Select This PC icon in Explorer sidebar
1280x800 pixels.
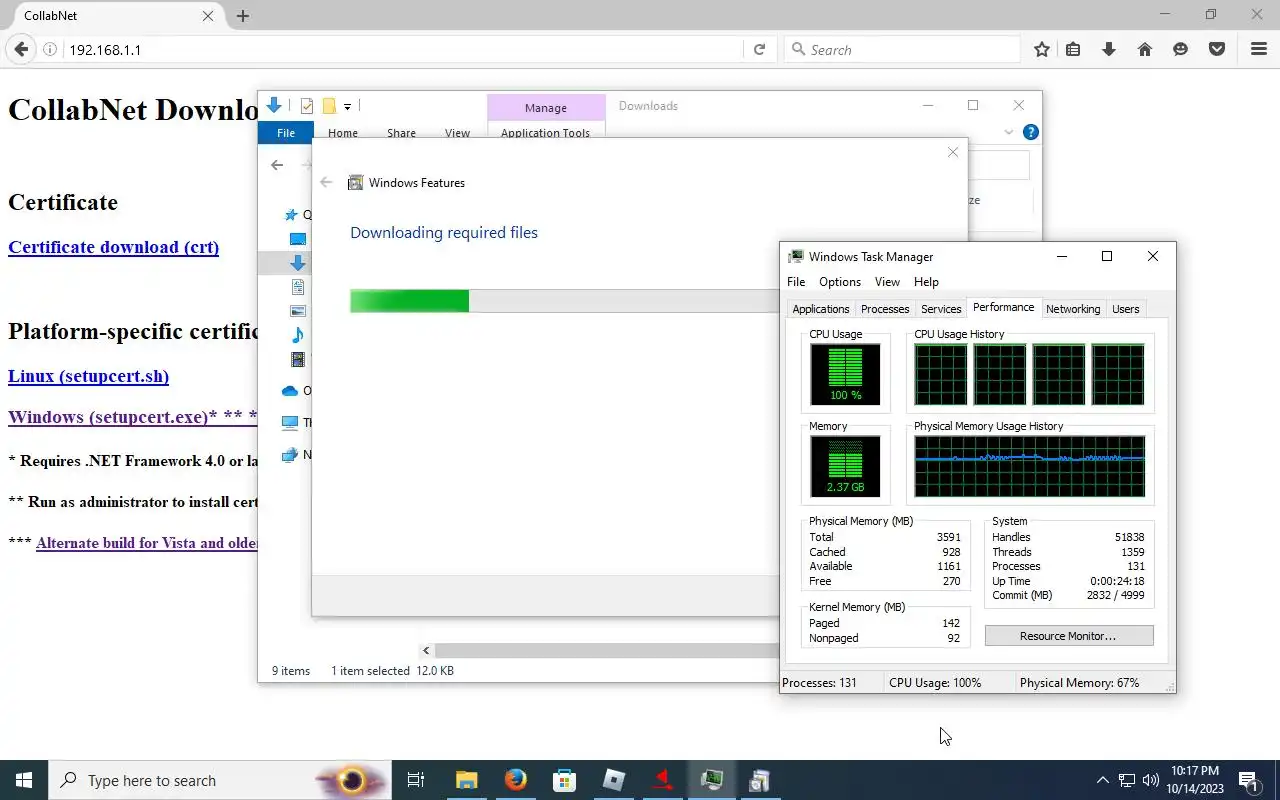pos(290,423)
